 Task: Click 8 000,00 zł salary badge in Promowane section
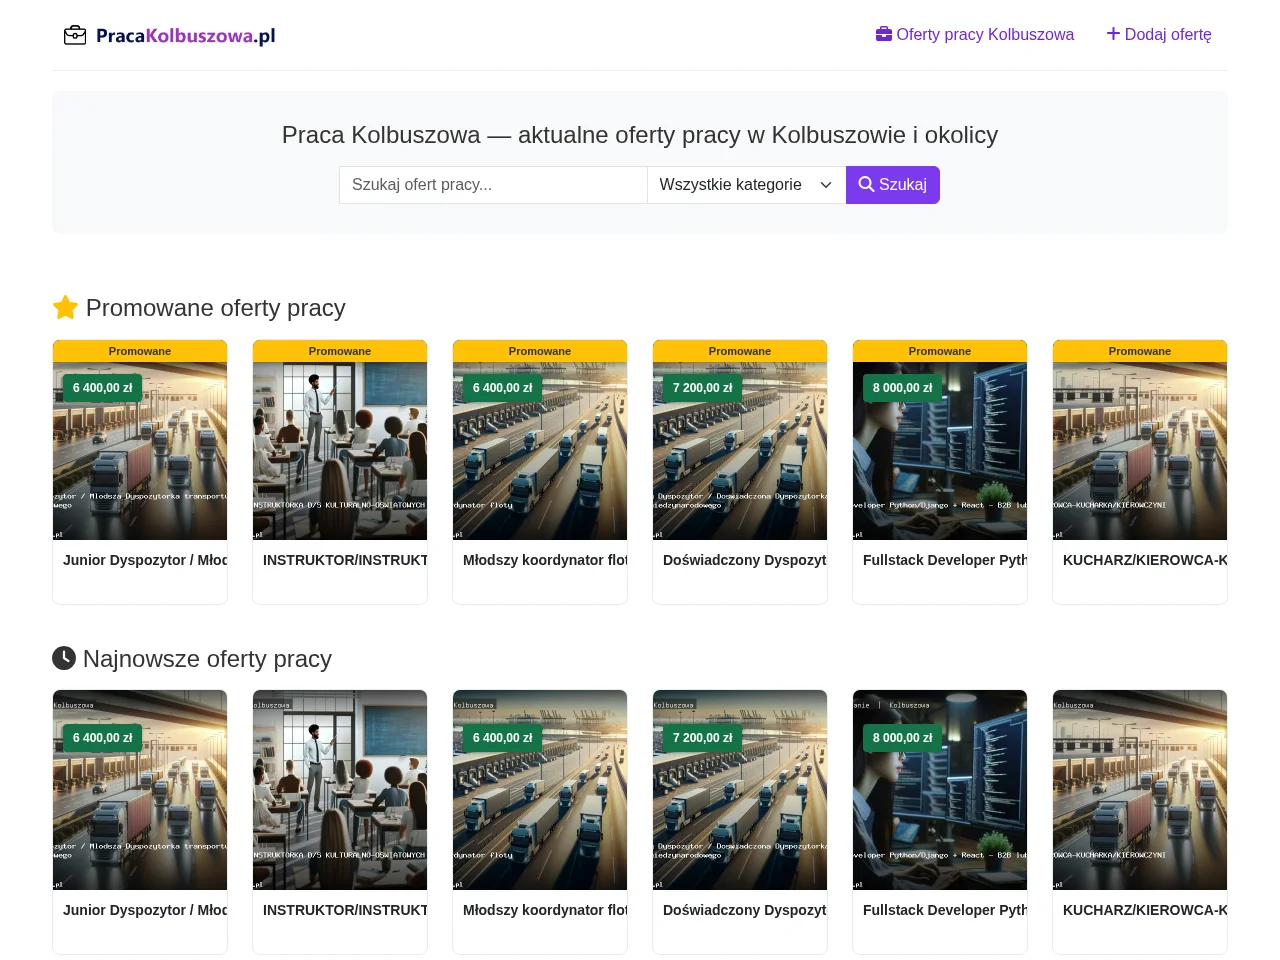[902, 388]
